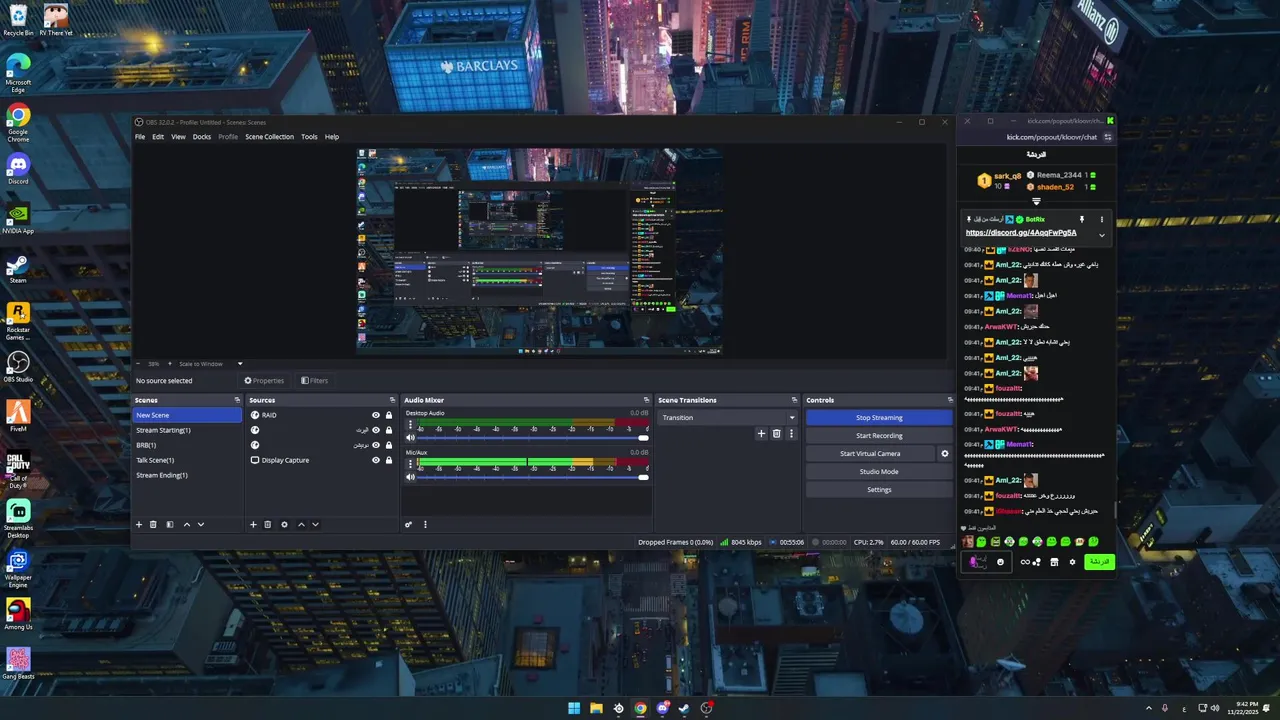Click the Desktop Audio volume slider
Viewport: 1280px width, 720px height.
[532, 438]
